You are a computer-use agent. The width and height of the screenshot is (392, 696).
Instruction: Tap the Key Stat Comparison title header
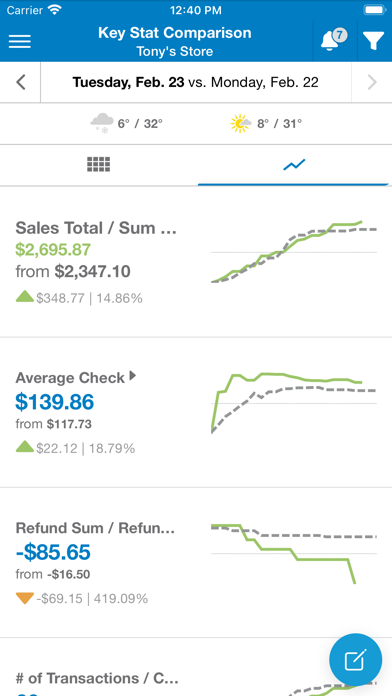[x=174, y=33]
